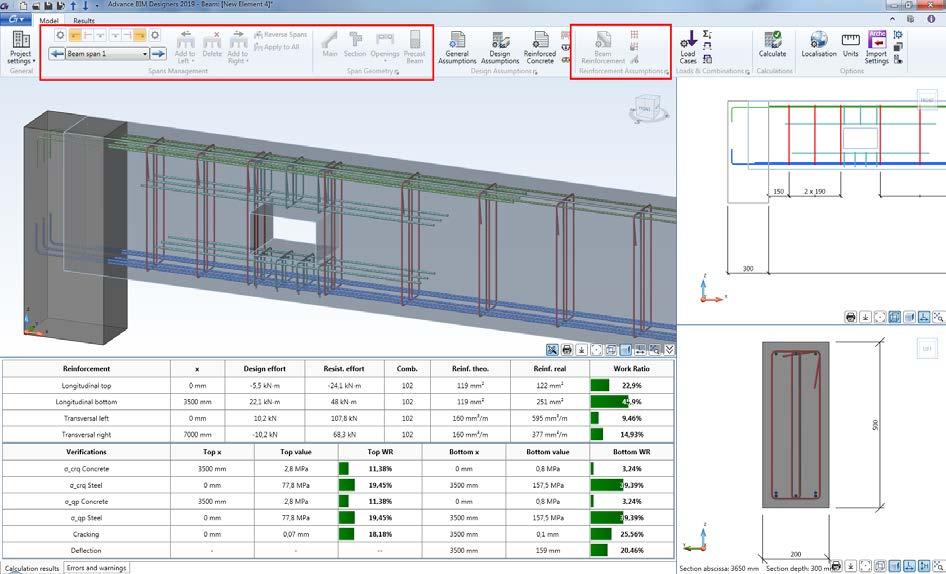This screenshot has height=574, width=946.
Task: Open the Loads & Combinations dialog launcher
Action: pos(747,72)
